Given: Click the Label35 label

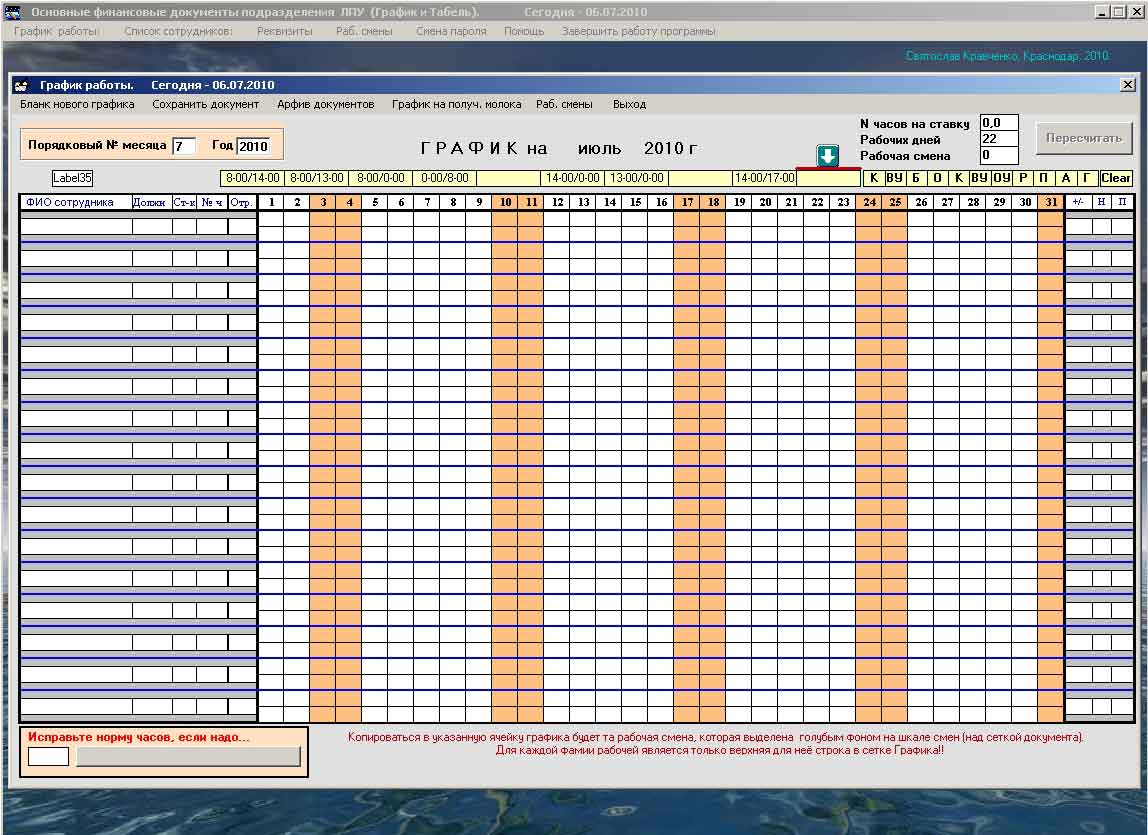Looking at the screenshot, I should tap(72, 178).
